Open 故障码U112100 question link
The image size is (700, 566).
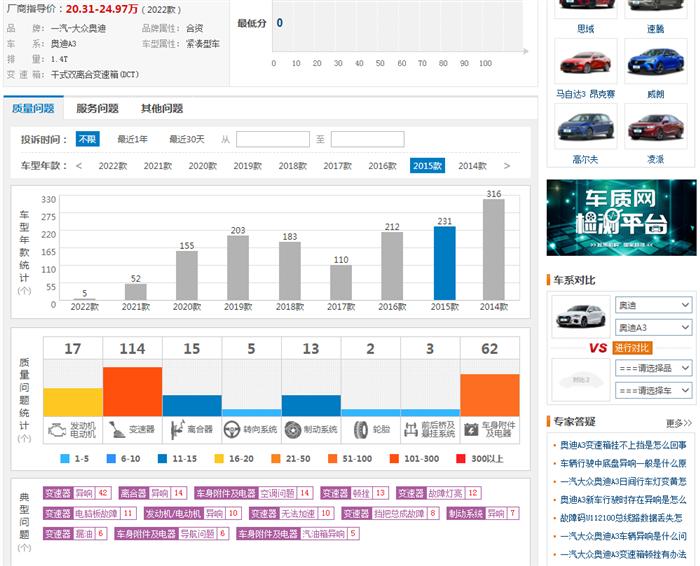pyautogui.click(x=621, y=518)
